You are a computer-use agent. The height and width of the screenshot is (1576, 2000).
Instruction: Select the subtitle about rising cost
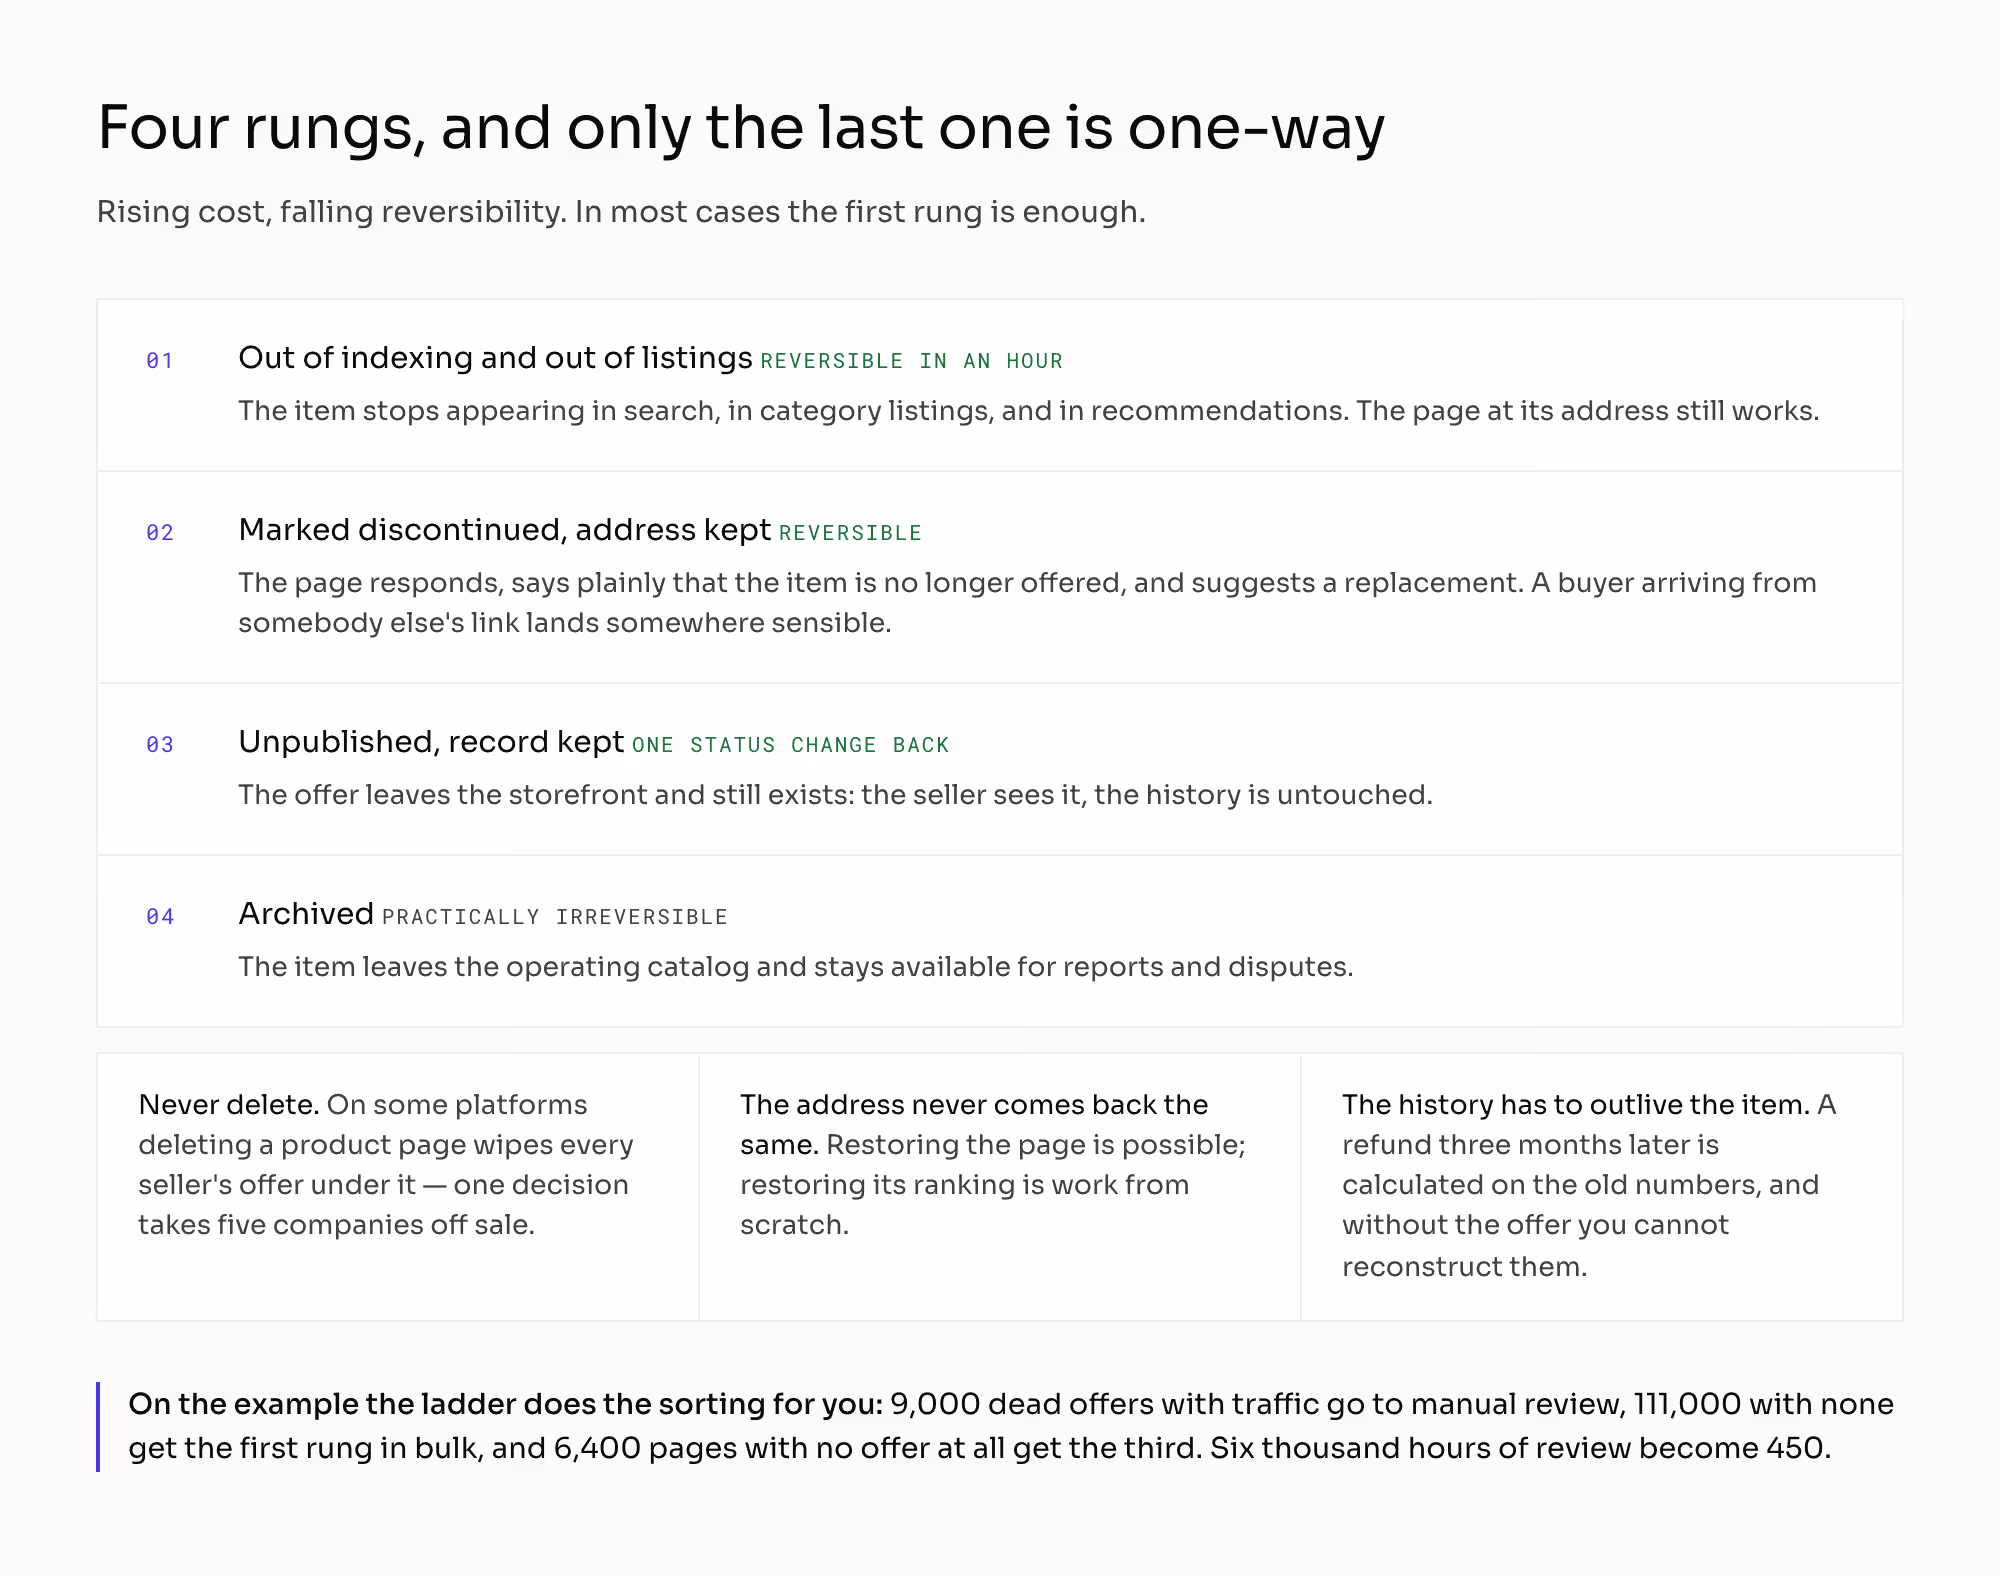(x=621, y=212)
